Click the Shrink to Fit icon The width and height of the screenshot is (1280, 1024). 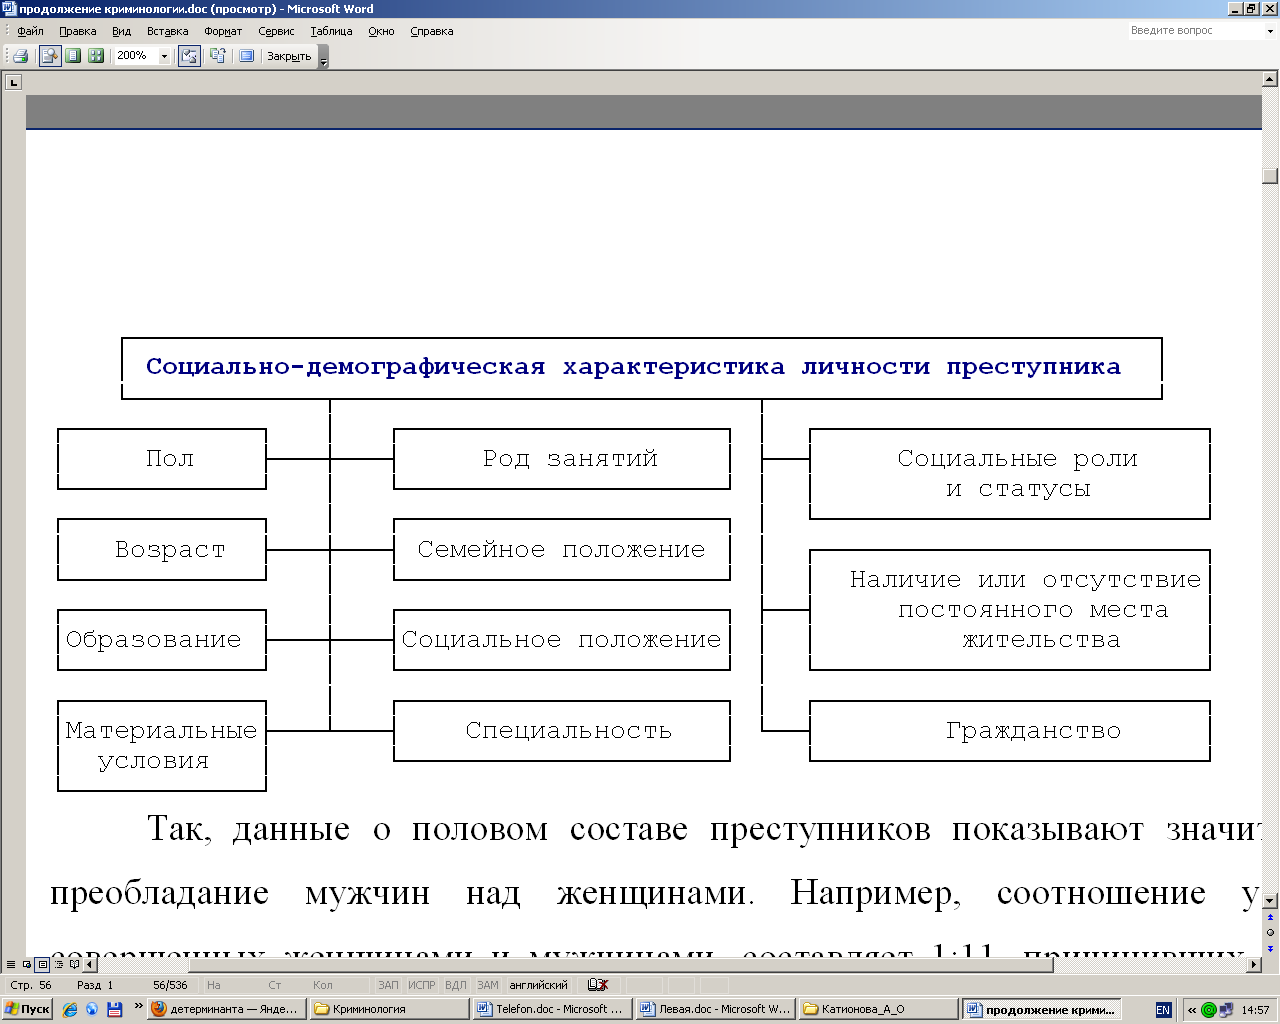(217, 56)
